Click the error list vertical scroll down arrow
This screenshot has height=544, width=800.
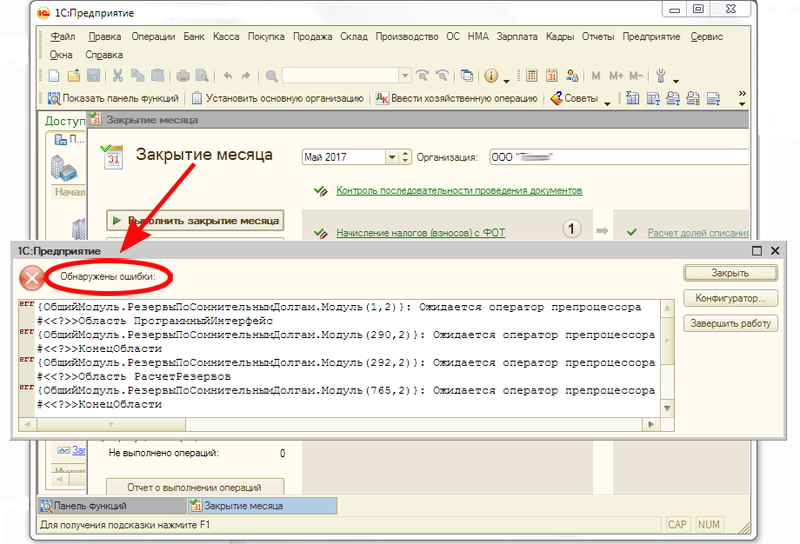point(667,408)
